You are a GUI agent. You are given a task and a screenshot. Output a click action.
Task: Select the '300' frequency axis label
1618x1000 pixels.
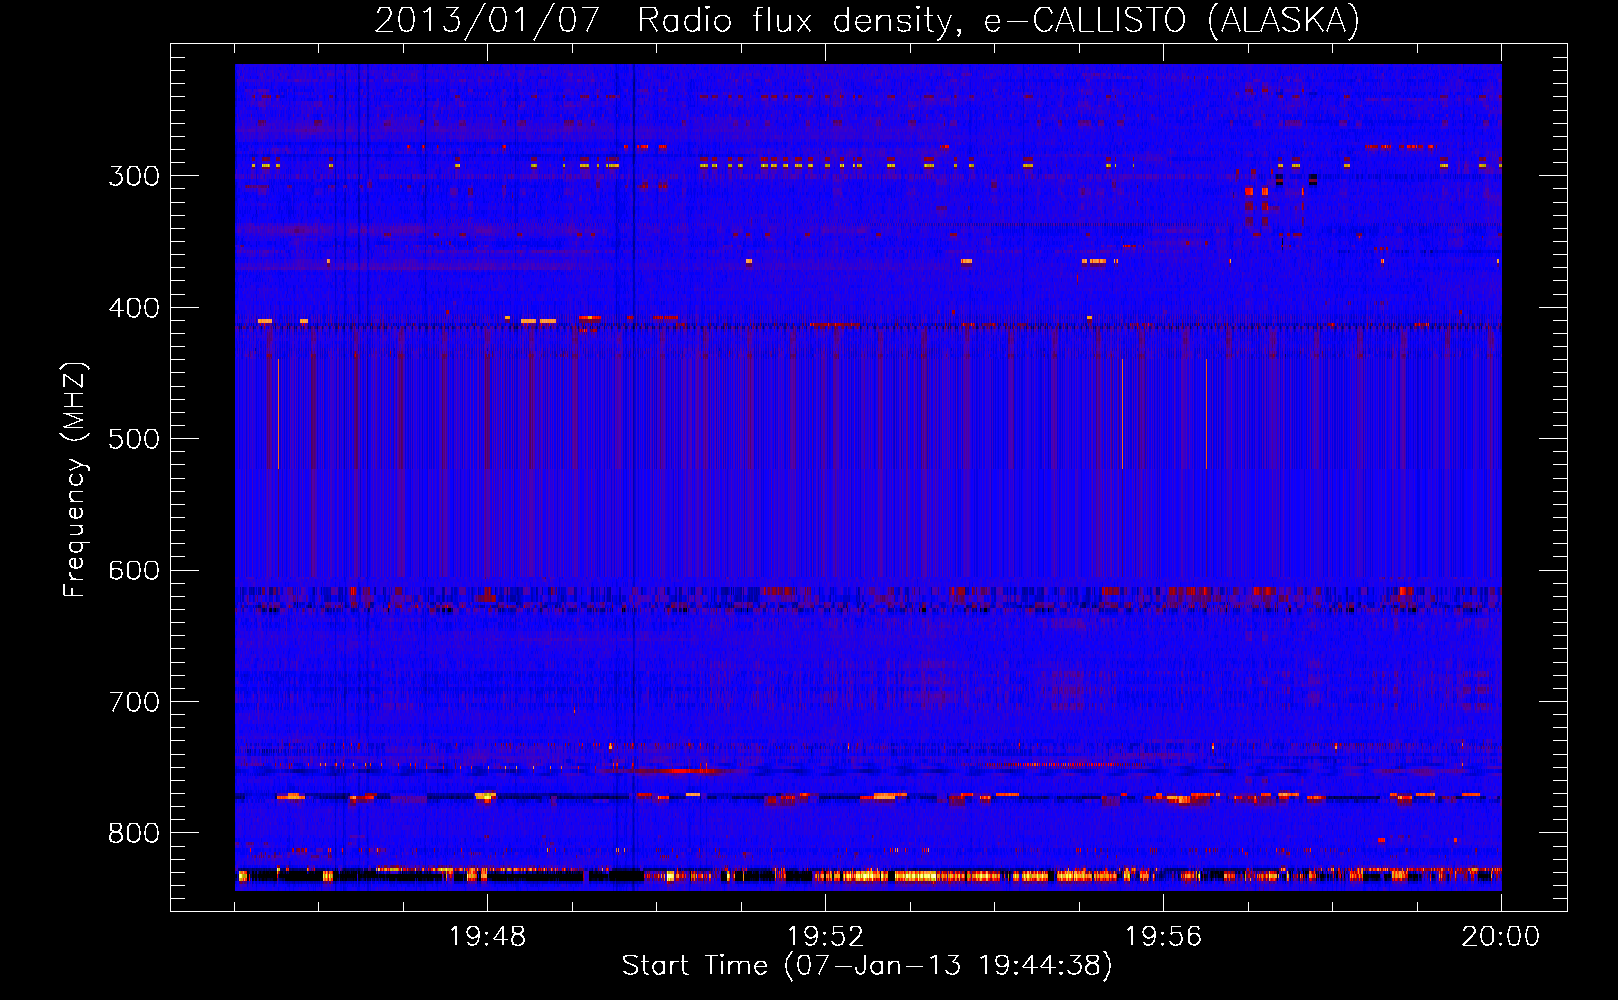(x=133, y=176)
